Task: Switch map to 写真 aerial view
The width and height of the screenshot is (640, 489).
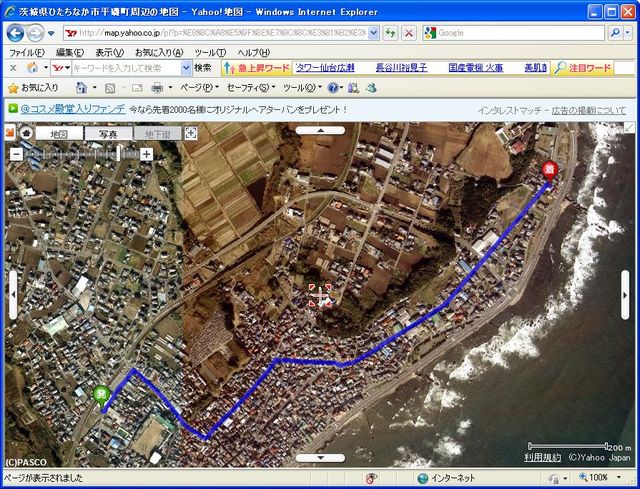Action: [x=108, y=133]
